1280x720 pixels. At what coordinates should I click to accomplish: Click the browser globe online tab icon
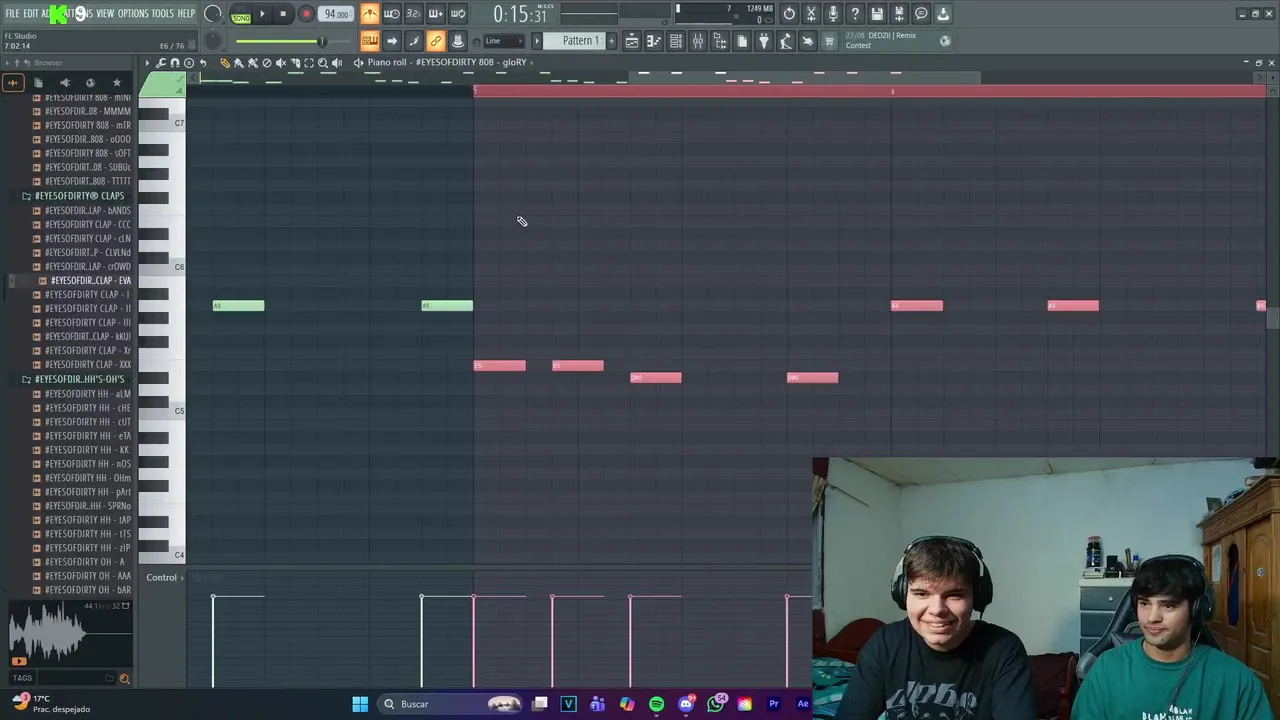point(90,83)
